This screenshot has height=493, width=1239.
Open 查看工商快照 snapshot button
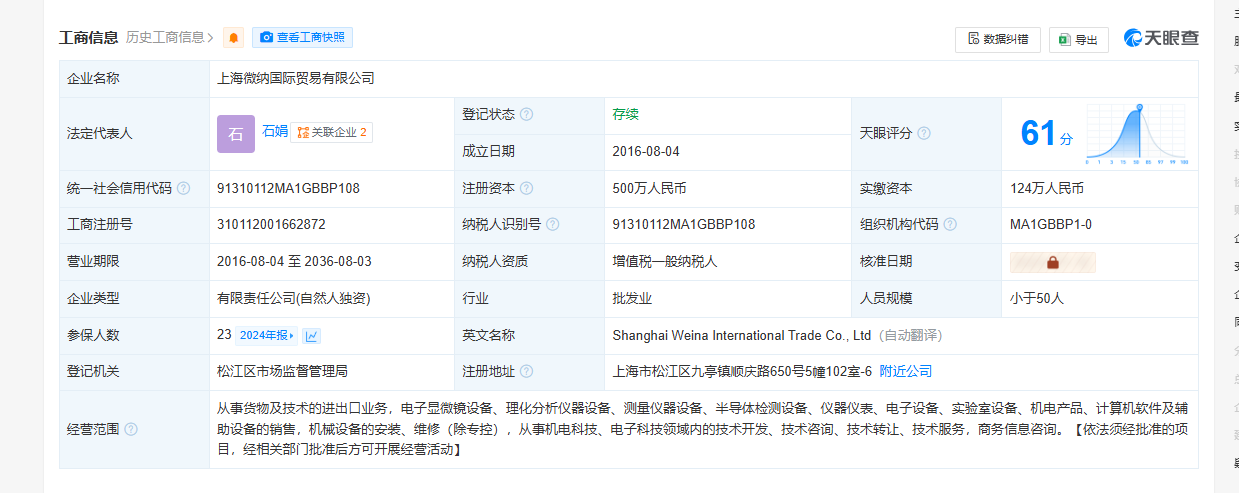pos(302,38)
